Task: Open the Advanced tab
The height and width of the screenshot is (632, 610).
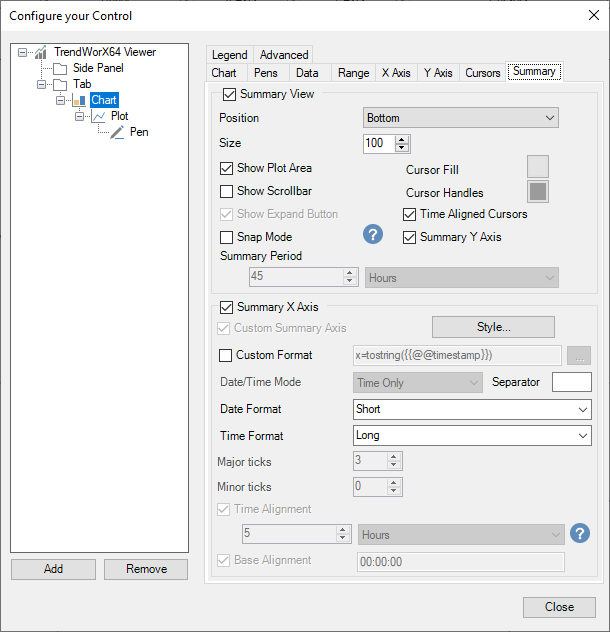Action: pos(284,55)
